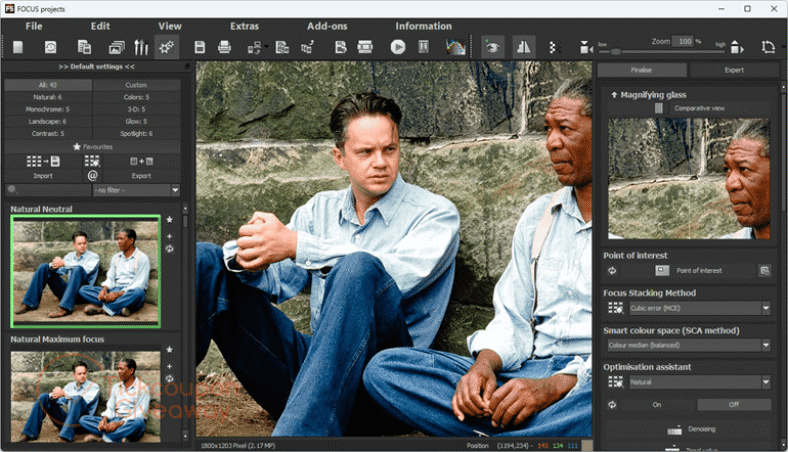Image resolution: width=788 pixels, height=452 pixels.
Task: Open the histogram colour graph icon
Action: pos(456,47)
